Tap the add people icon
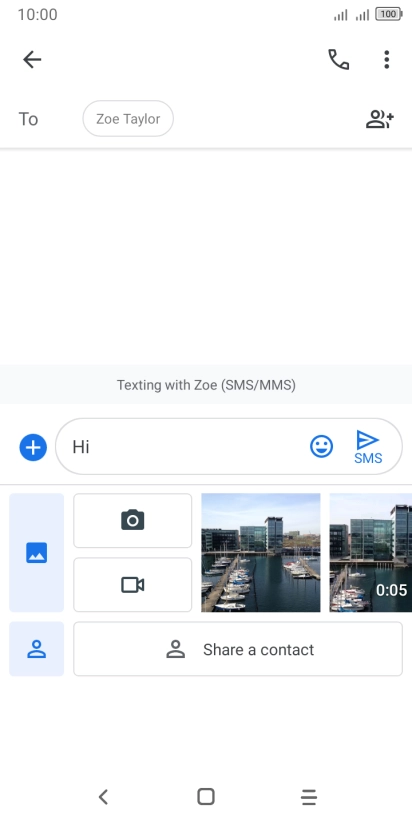 (379, 119)
